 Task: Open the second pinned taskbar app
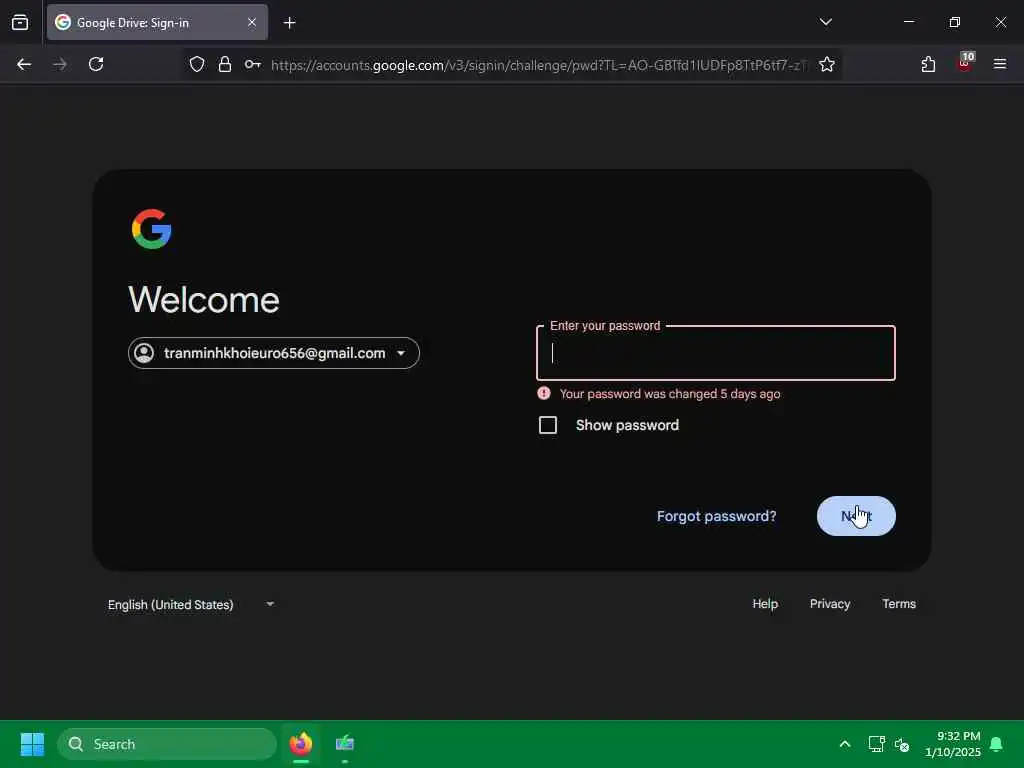(345, 744)
